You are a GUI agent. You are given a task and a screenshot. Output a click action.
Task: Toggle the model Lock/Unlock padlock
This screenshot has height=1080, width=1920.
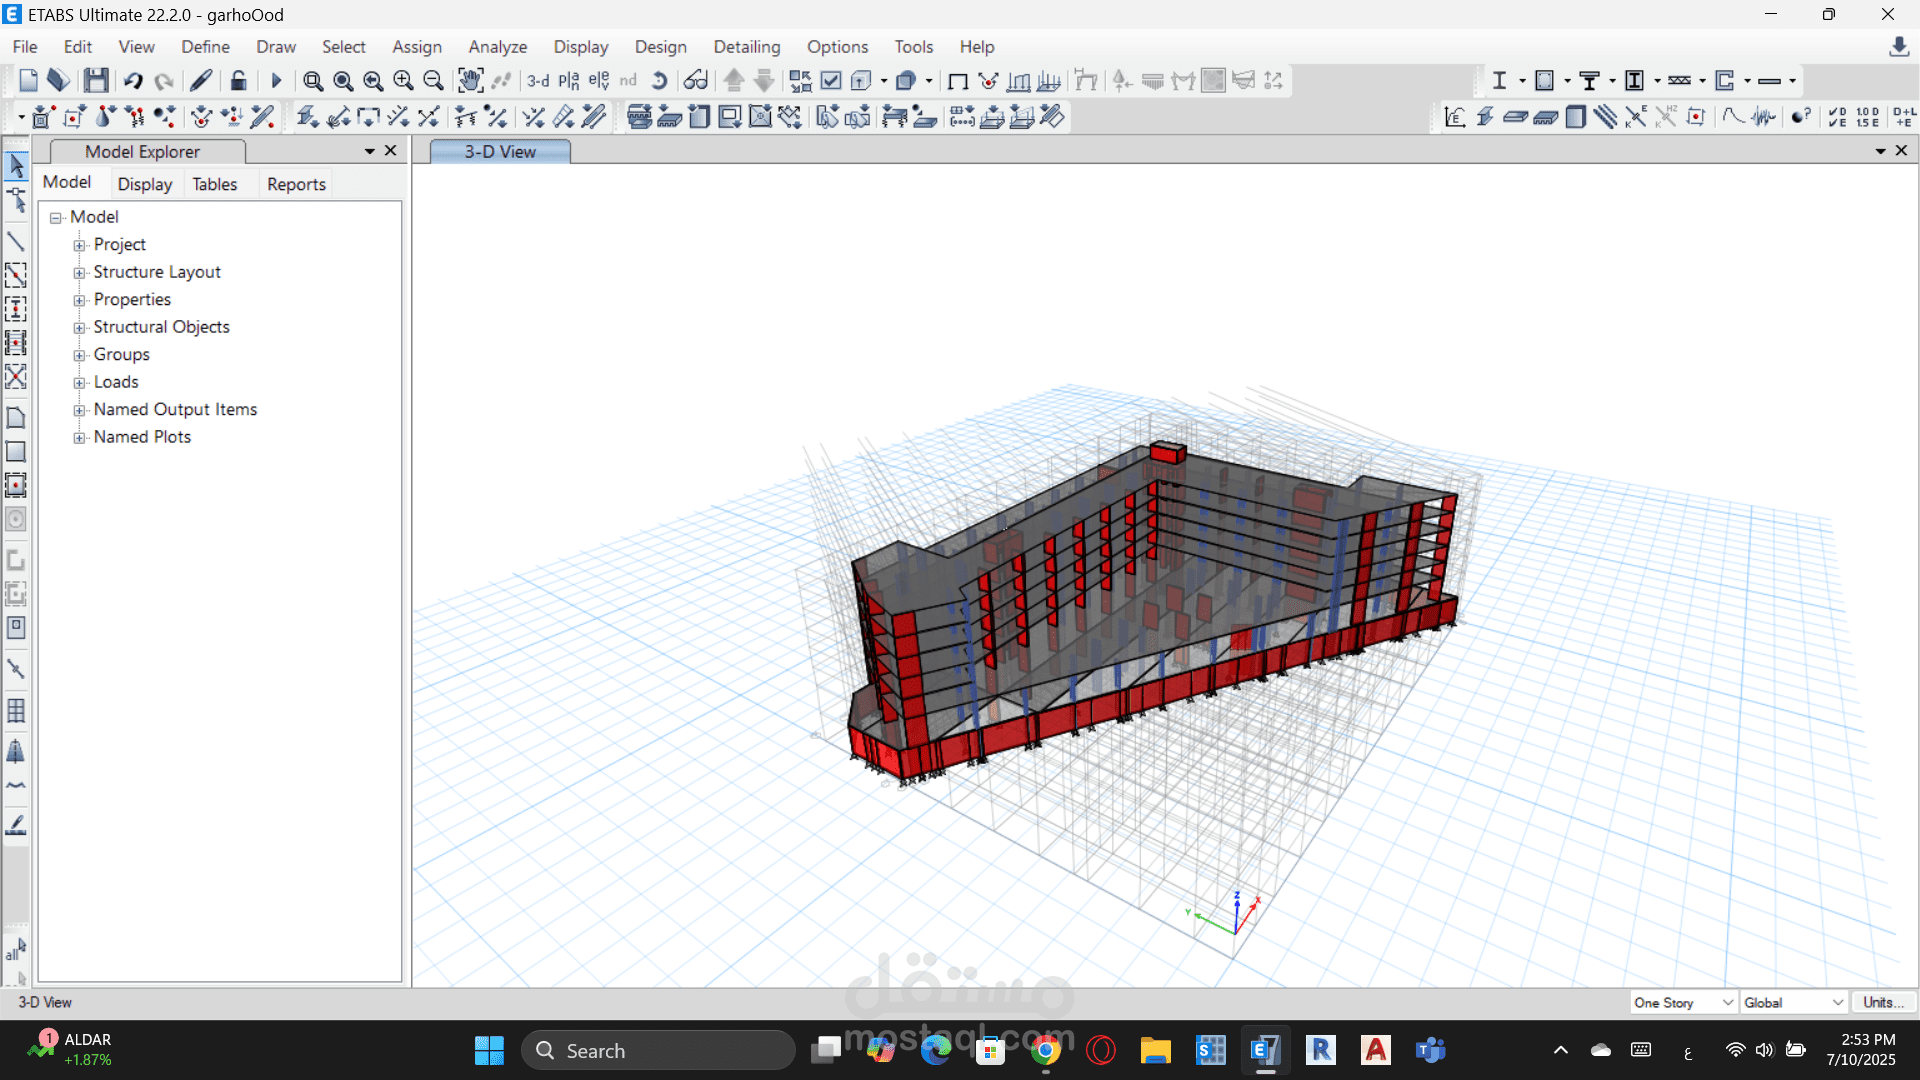point(238,80)
